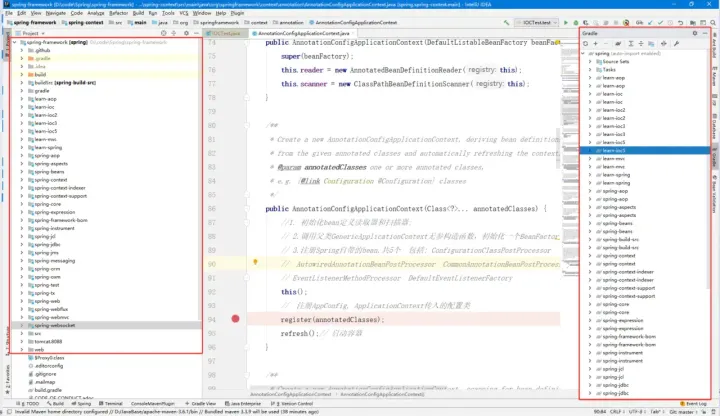Hide the Gradle tool window
The width and height of the screenshot is (720, 416).
coord(705,33)
